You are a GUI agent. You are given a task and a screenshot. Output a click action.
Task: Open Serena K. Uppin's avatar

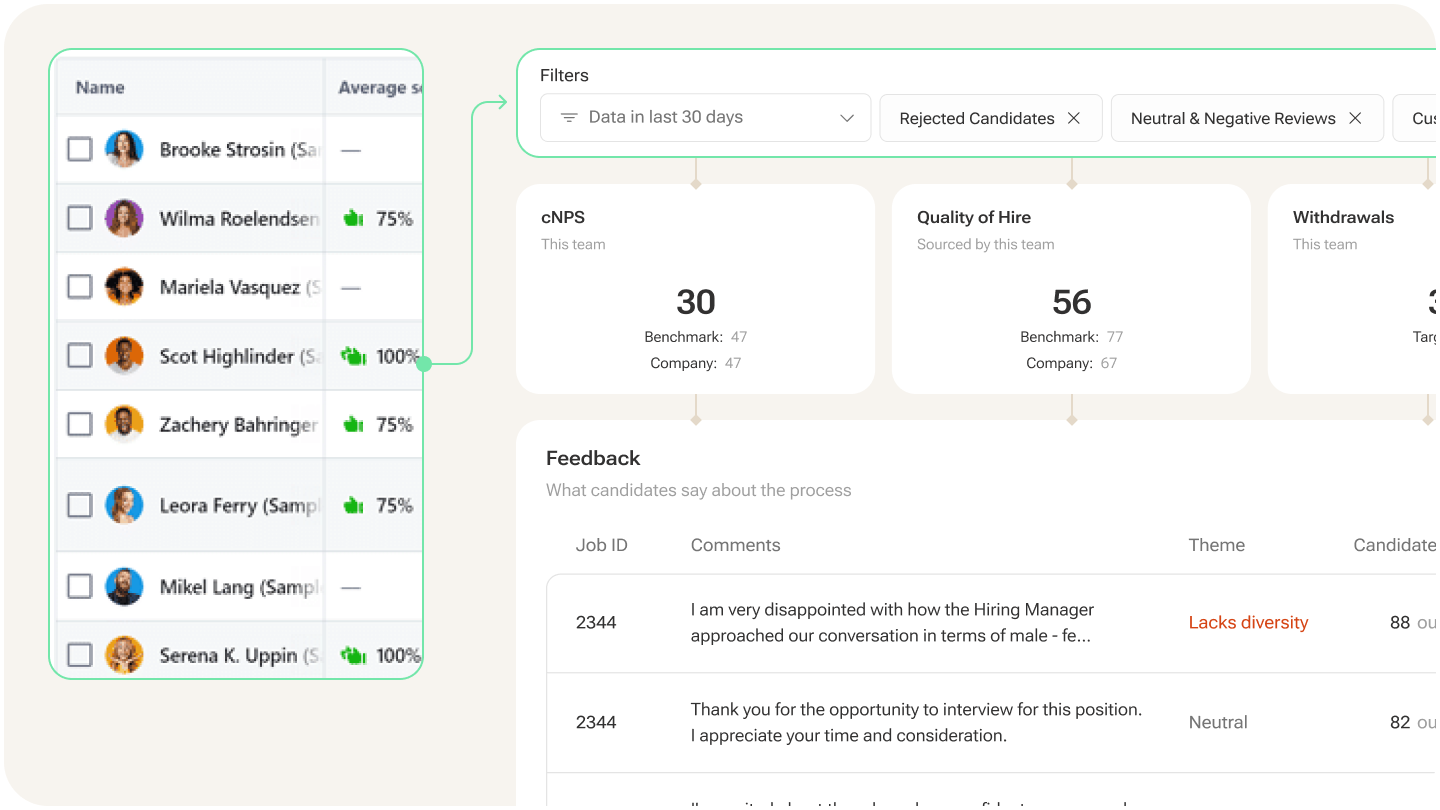(x=124, y=655)
